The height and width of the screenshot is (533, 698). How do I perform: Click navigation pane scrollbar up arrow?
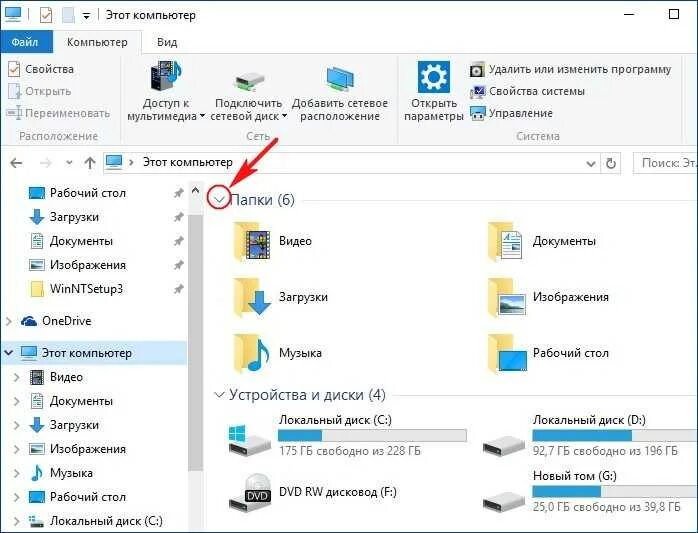195,191
